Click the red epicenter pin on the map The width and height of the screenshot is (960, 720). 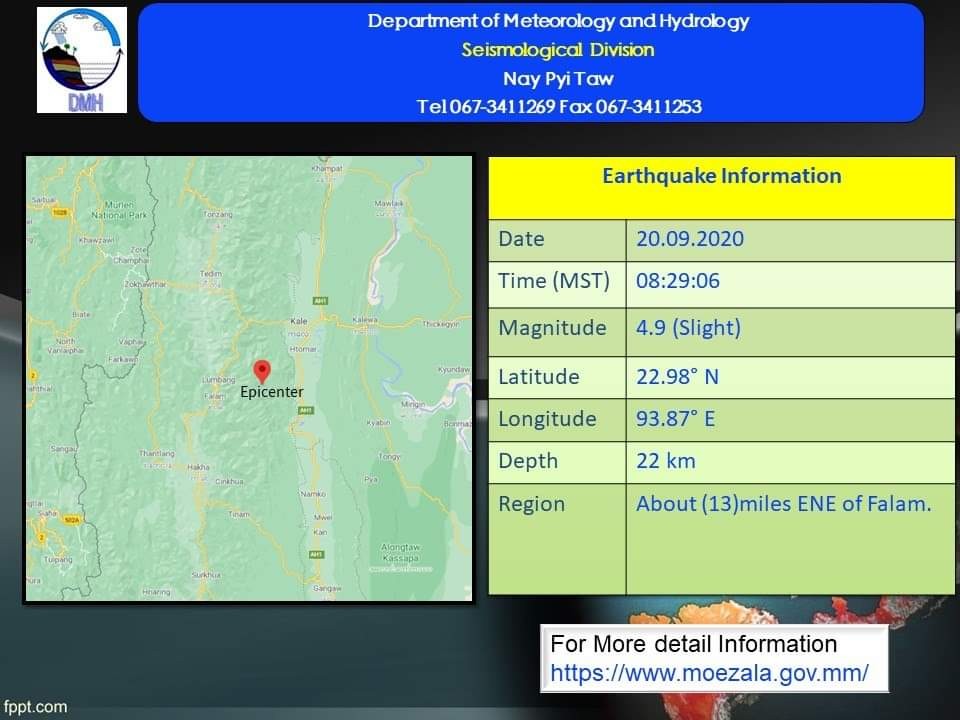click(x=262, y=371)
